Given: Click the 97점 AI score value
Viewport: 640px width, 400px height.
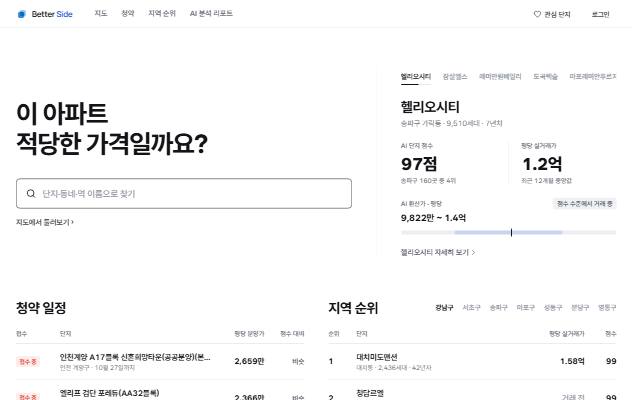Looking at the screenshot, I should [419, 164].
